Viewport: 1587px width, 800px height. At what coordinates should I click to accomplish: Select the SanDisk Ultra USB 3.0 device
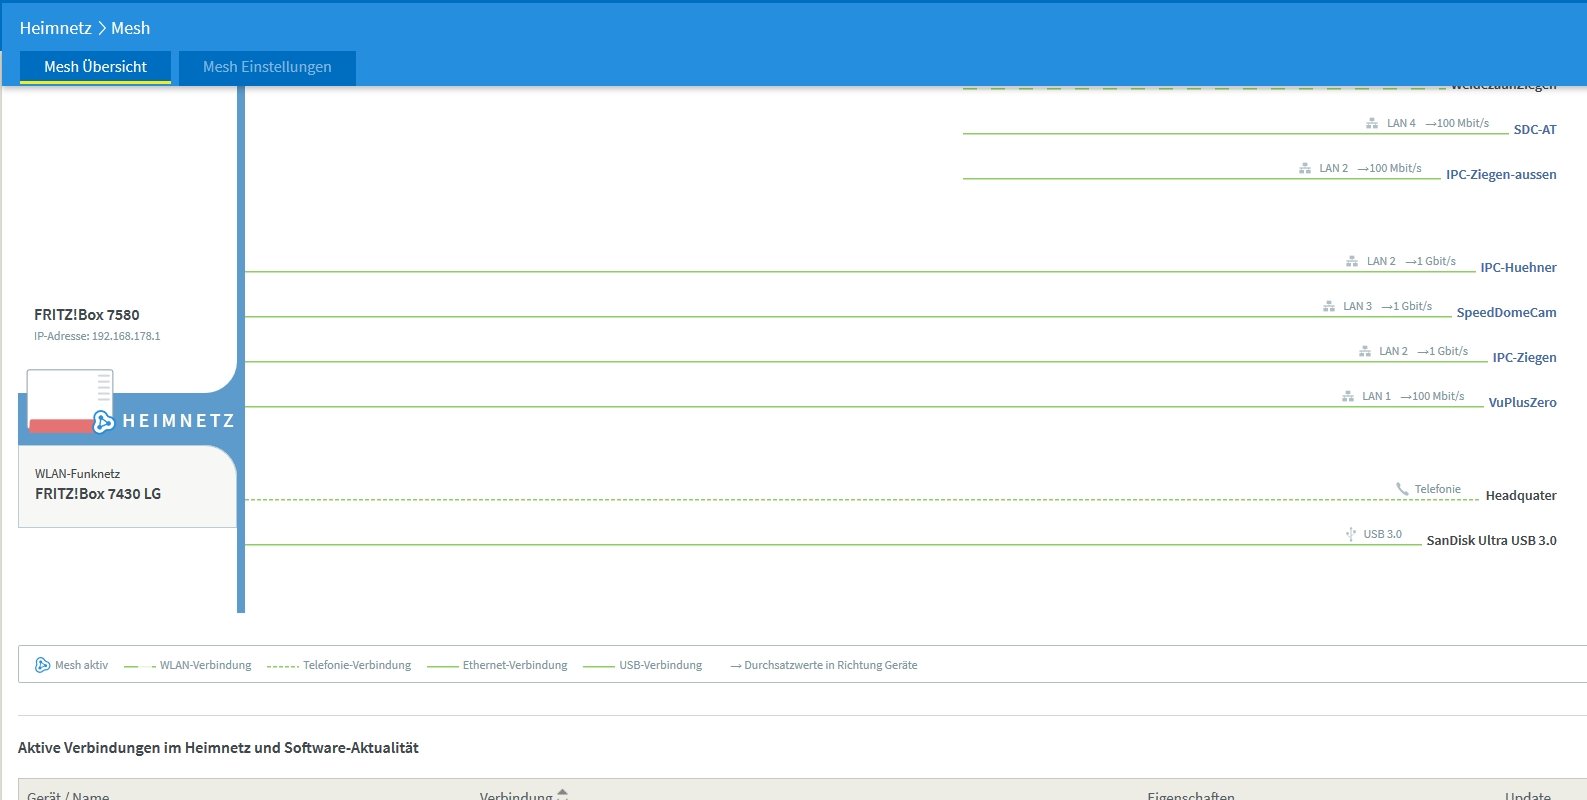pyautogui.click(x=1491, y=541)
